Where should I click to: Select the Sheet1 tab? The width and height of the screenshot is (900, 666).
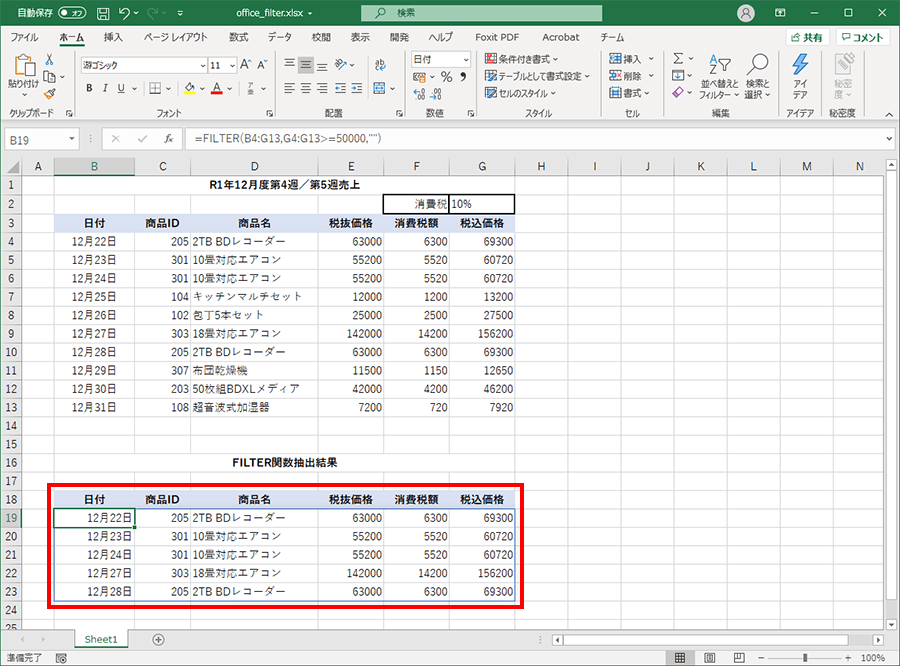point(101,639)
